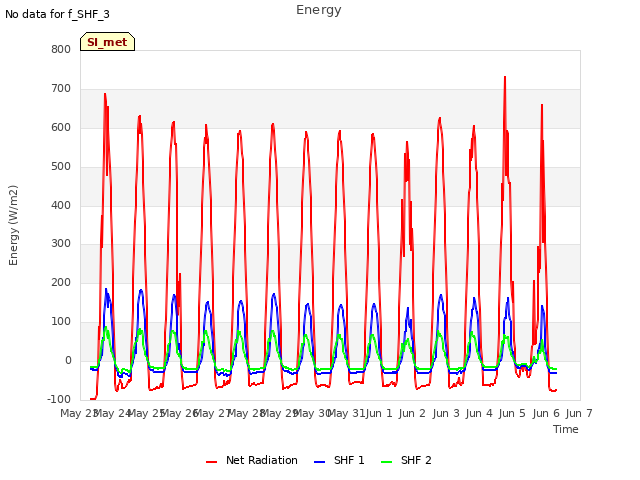
Task: Click the May 31 x-axis date label
Action: point(347,413)
